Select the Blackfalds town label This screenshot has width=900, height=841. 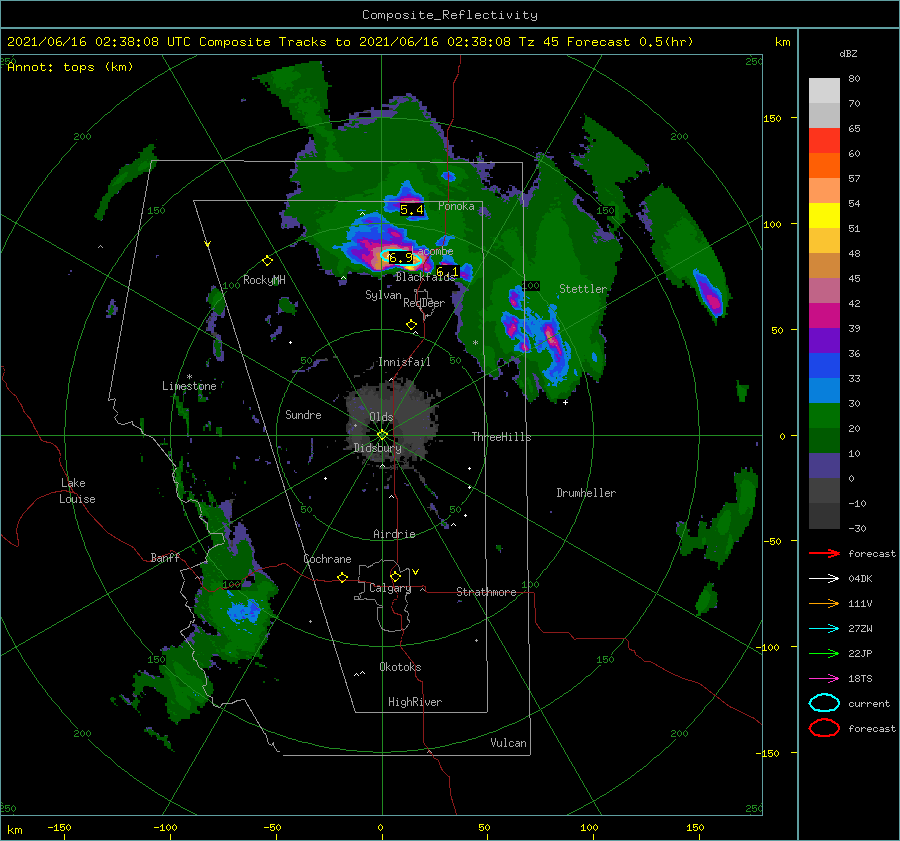[x=425, y=277]
